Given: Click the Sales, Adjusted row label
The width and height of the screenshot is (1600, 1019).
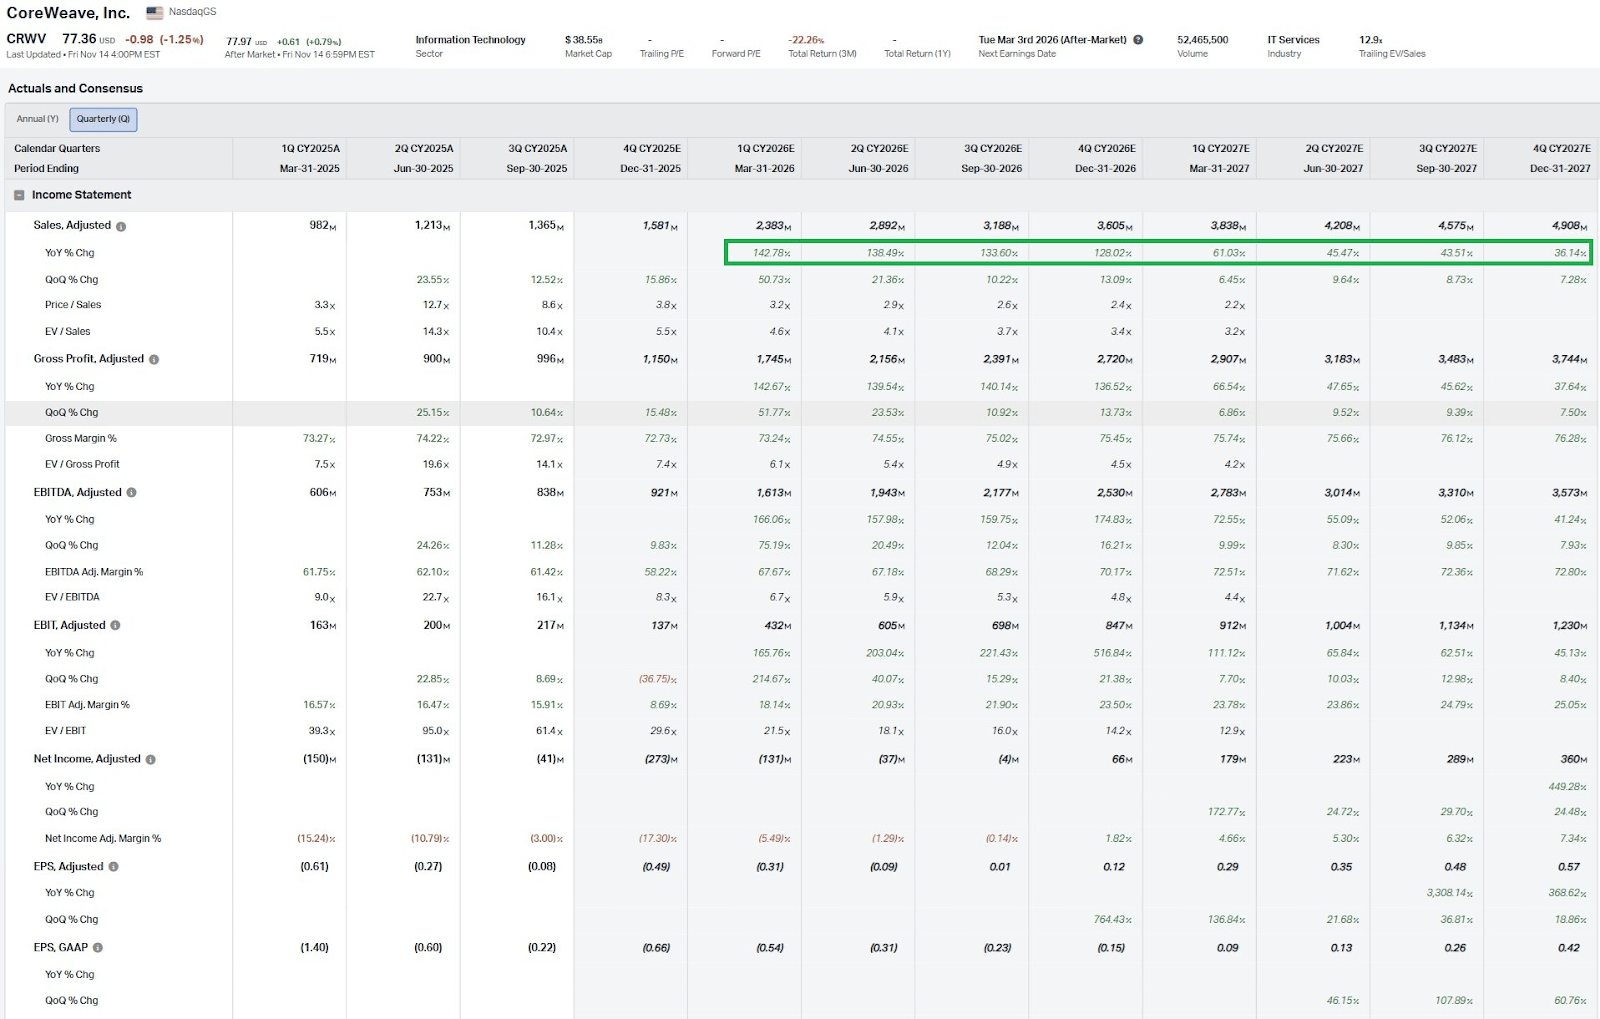Looking at the screenshot, I should 72,226.
